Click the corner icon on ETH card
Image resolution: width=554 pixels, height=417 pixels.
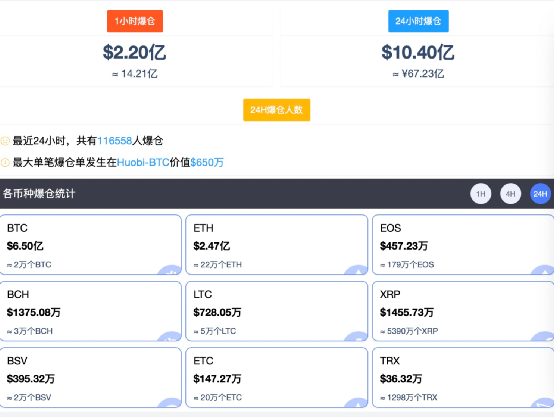coord(356,270)
